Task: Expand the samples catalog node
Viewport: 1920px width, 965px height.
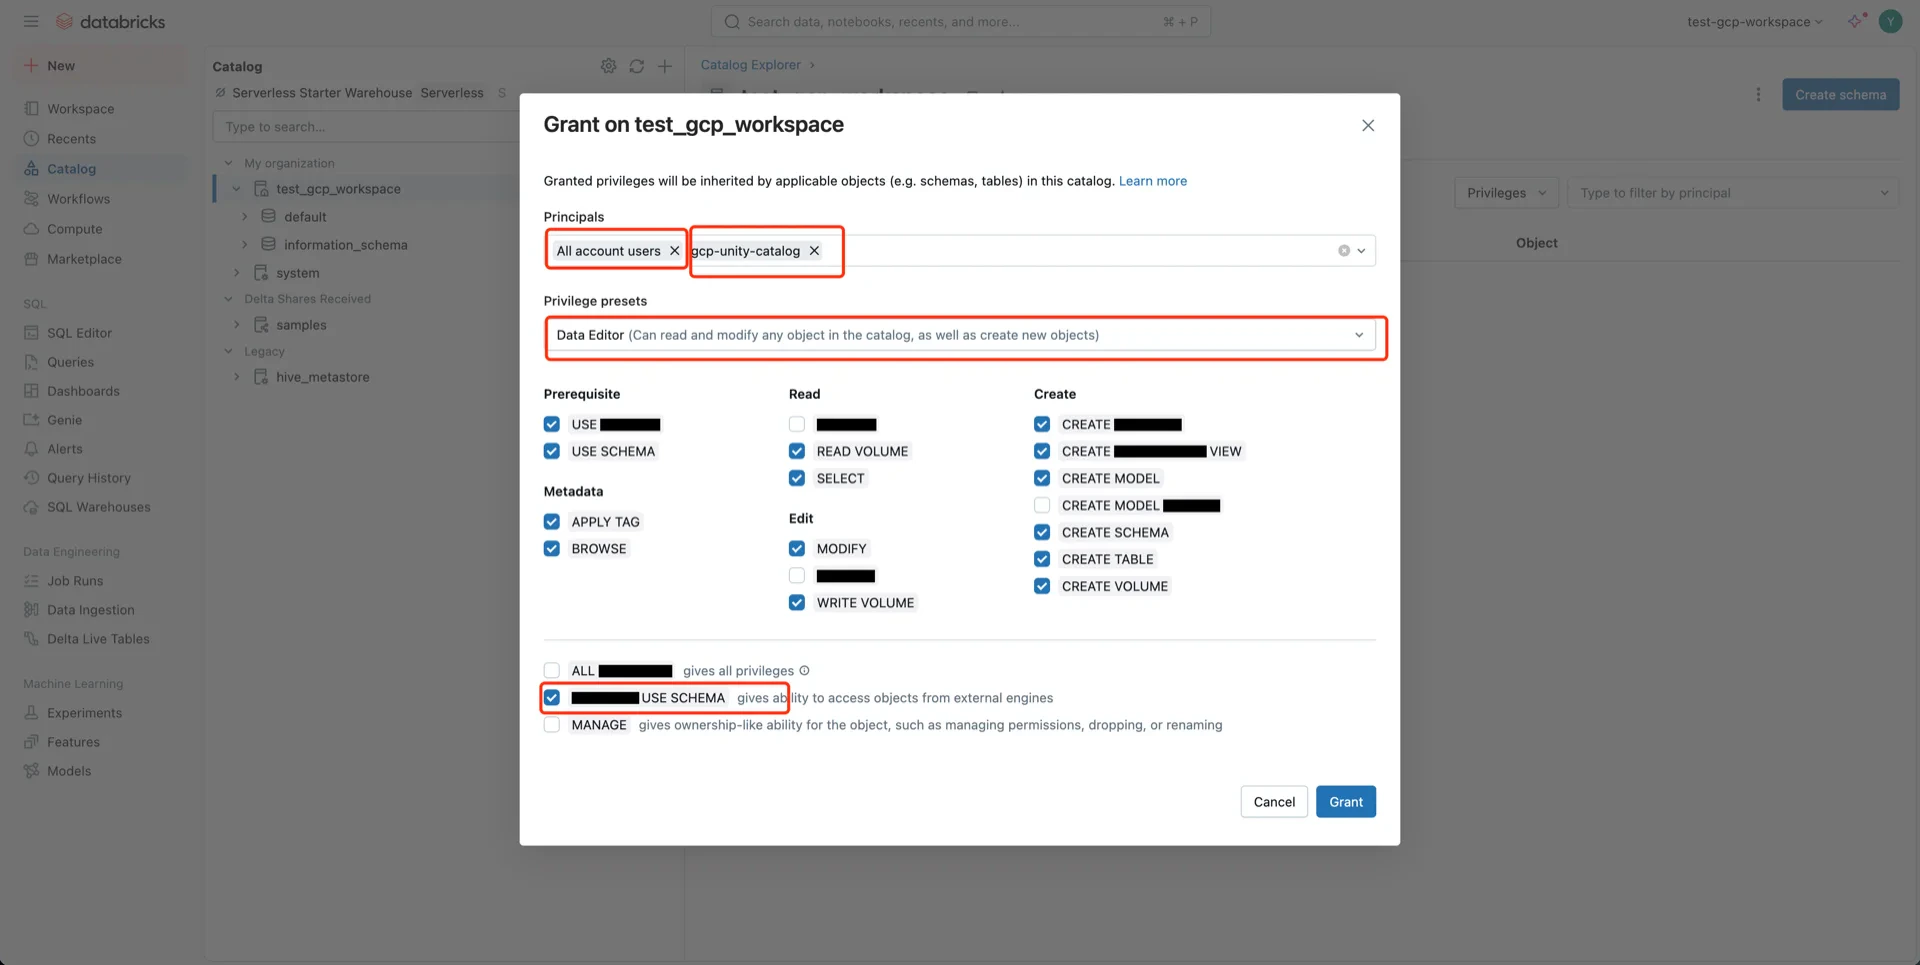Action: [237, 325]
